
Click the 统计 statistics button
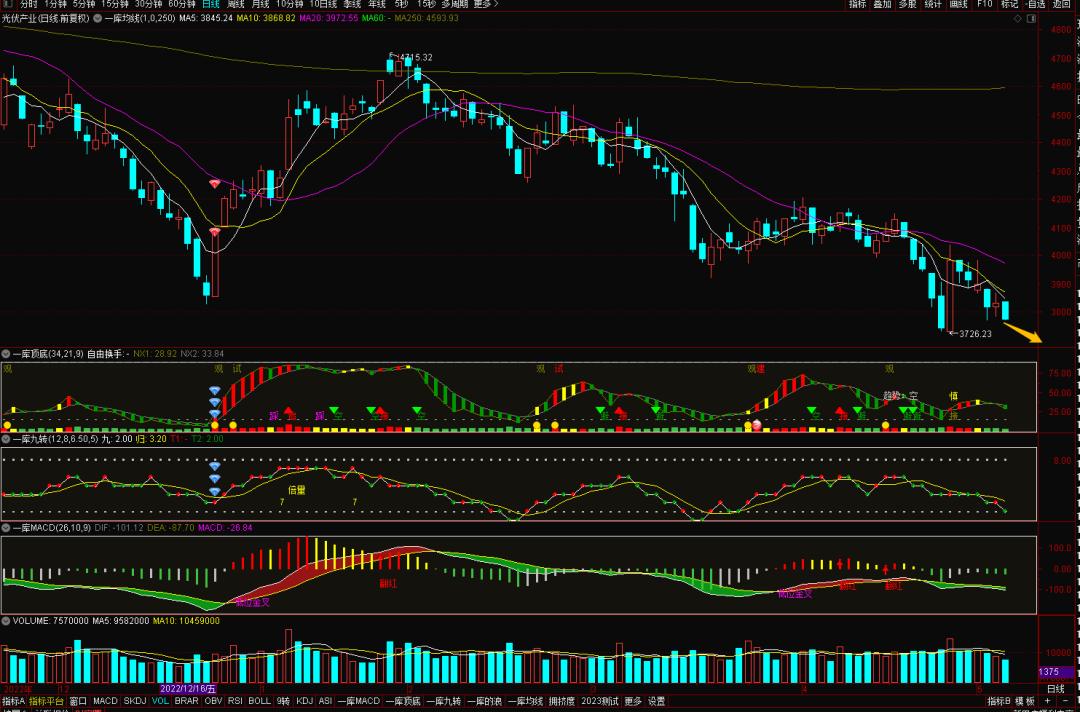click(x=933, y=4)
